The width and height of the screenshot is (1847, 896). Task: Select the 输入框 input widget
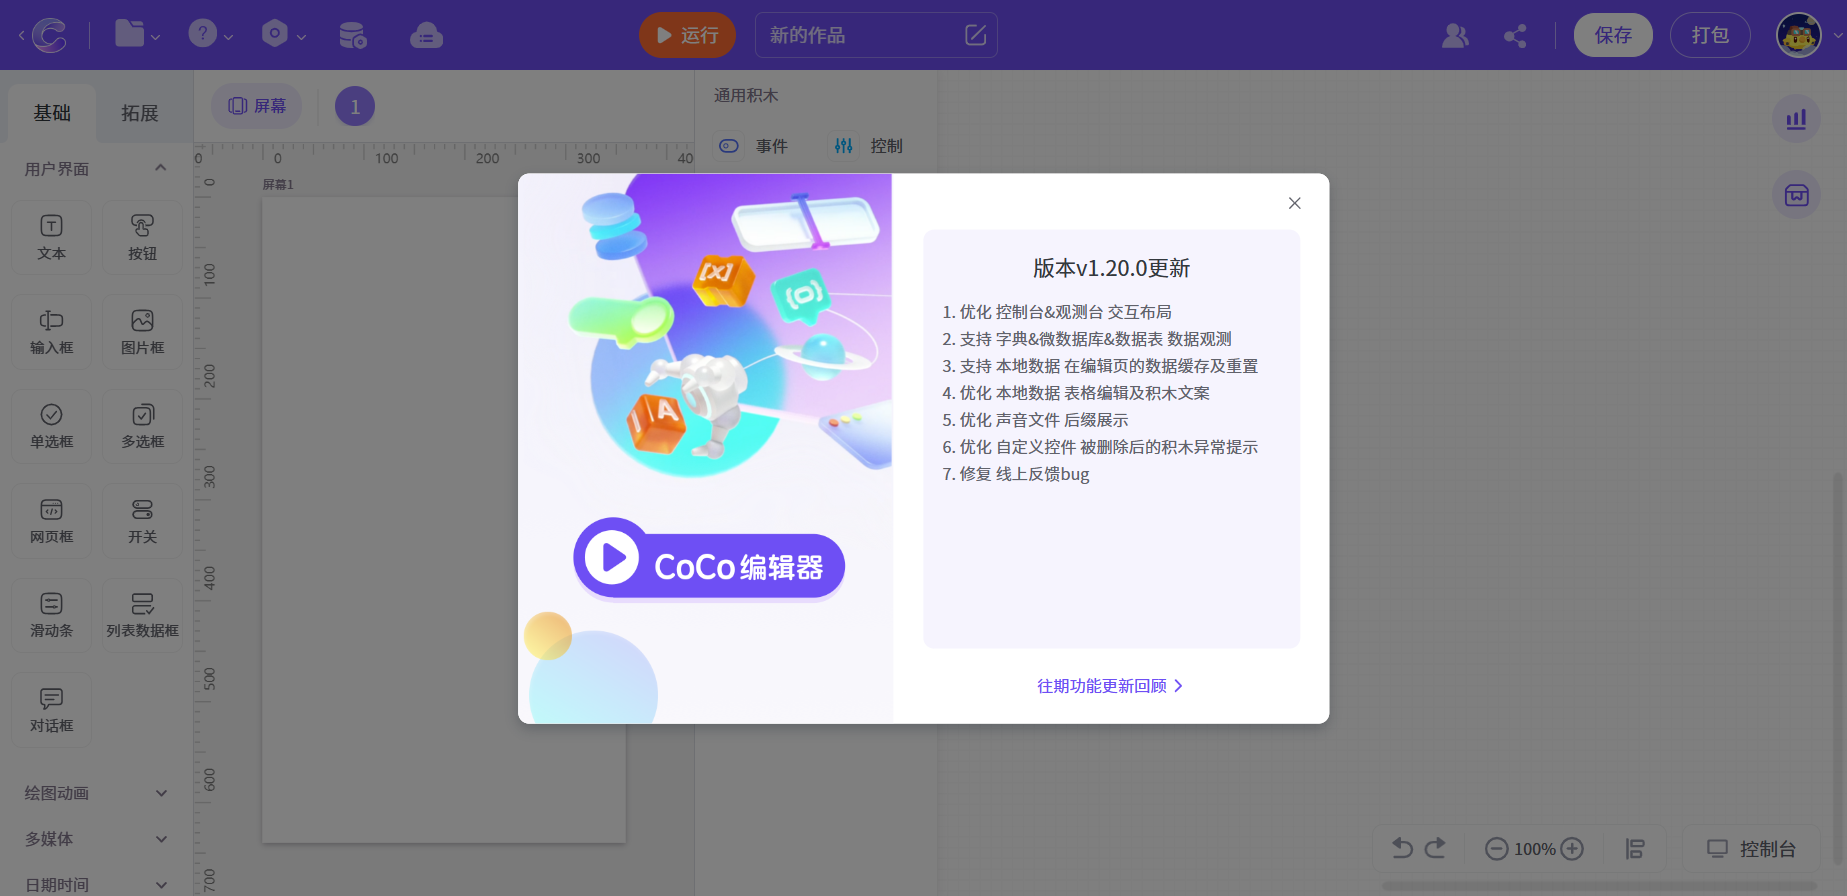52,332
